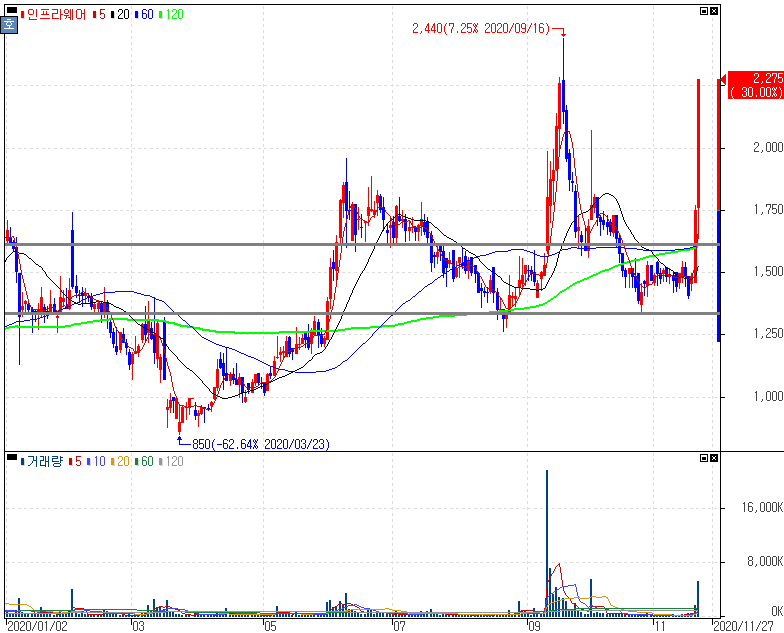Click the 05 month axis label
Viewport: 784px width, 633px height.
click(270, 626)
